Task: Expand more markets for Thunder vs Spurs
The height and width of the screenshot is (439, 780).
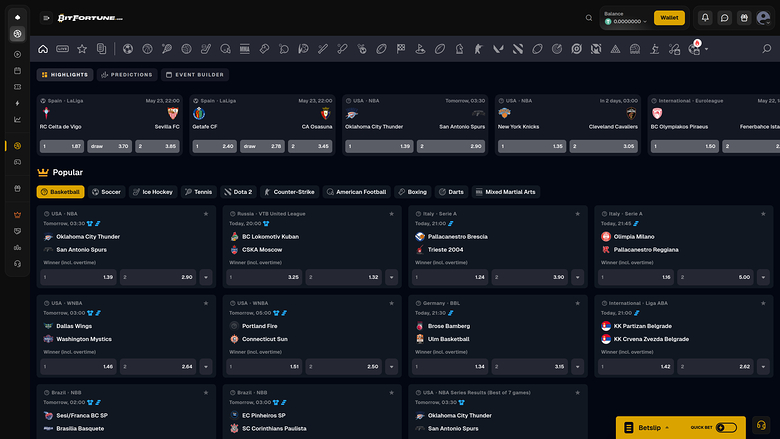Action: 206,277
